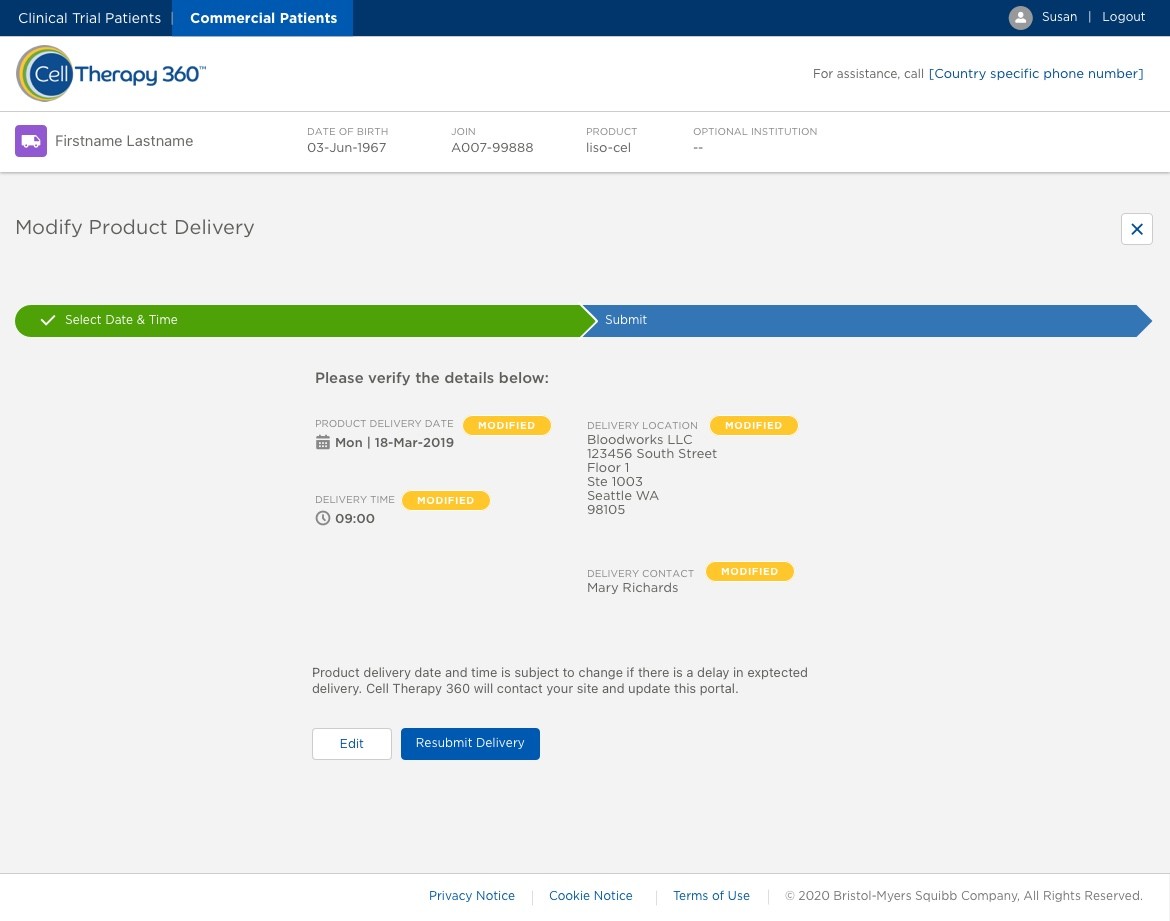Click the Optional Institution label
The height and width of the screenshot is (921, 1170).
754,131
